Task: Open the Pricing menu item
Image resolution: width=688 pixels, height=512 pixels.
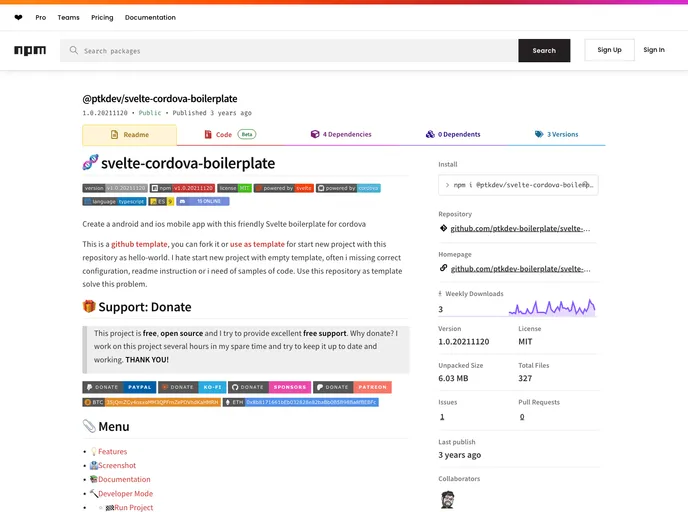Action: pos(102,18)
